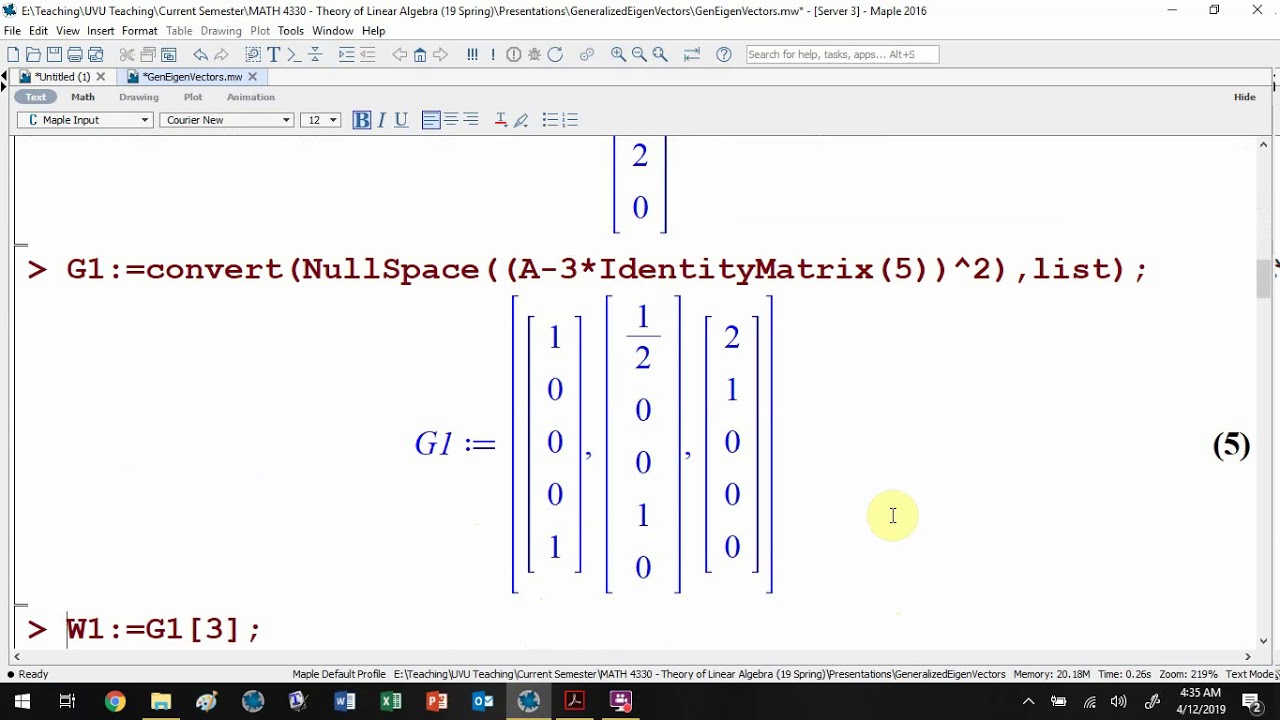Indent the section using the indent icon
Viewport: 1280px width, 720px height.
coord(346,54)
